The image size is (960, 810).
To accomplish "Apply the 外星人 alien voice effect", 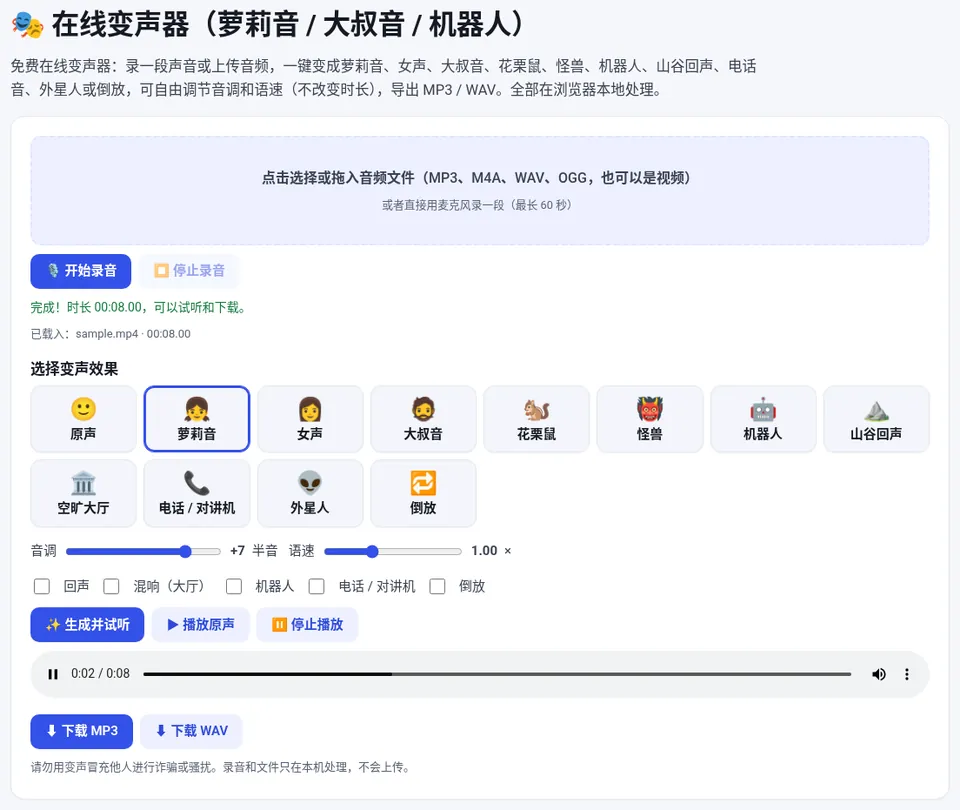I will (310, 493).
